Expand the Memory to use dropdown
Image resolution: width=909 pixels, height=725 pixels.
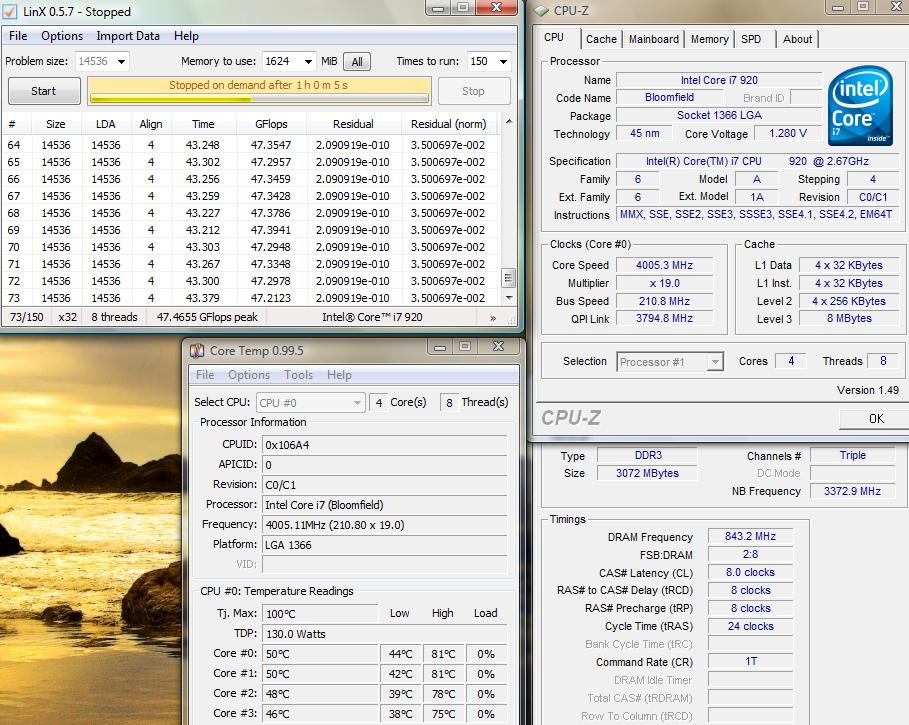290,62
